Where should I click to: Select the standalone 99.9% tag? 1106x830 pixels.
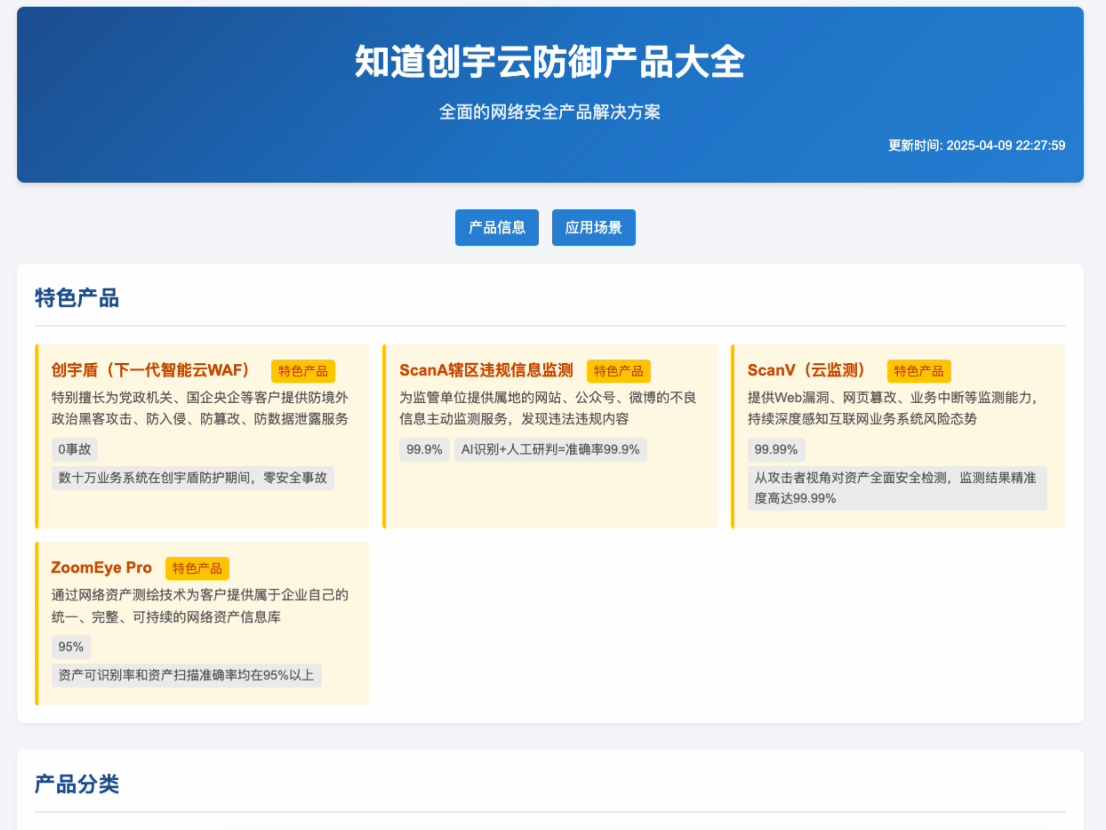[x=425, y=449]
